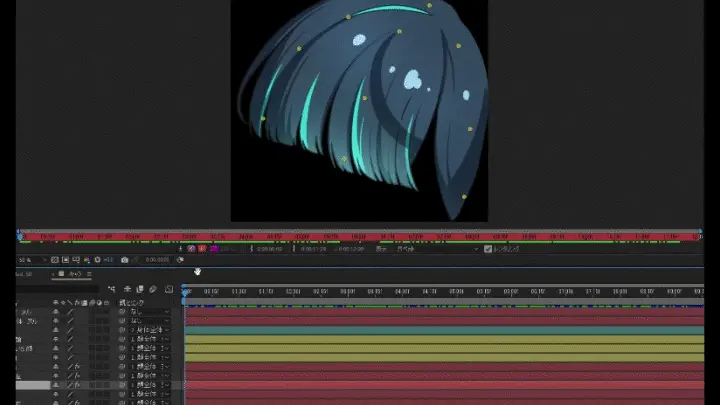Open the parent dropdown showing なし on first layer

point(148,312)
